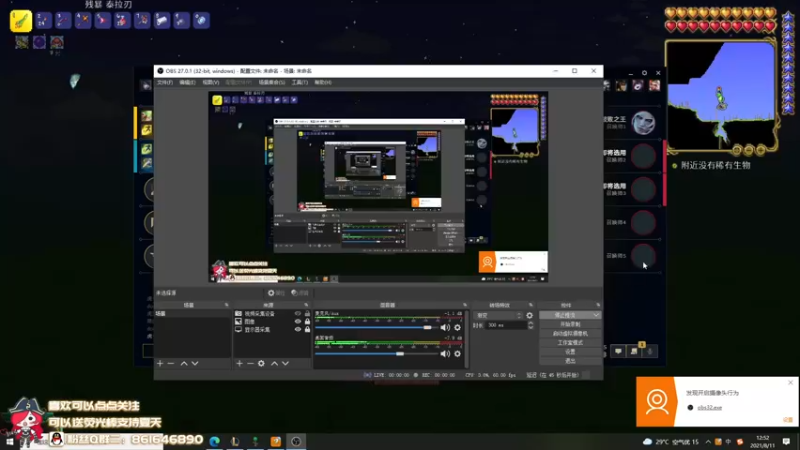Image resolution: width=800 pixels, height=450 pixels.
Task: Toggle lock on 视频采集设备 source
Action: click(307, 314)
